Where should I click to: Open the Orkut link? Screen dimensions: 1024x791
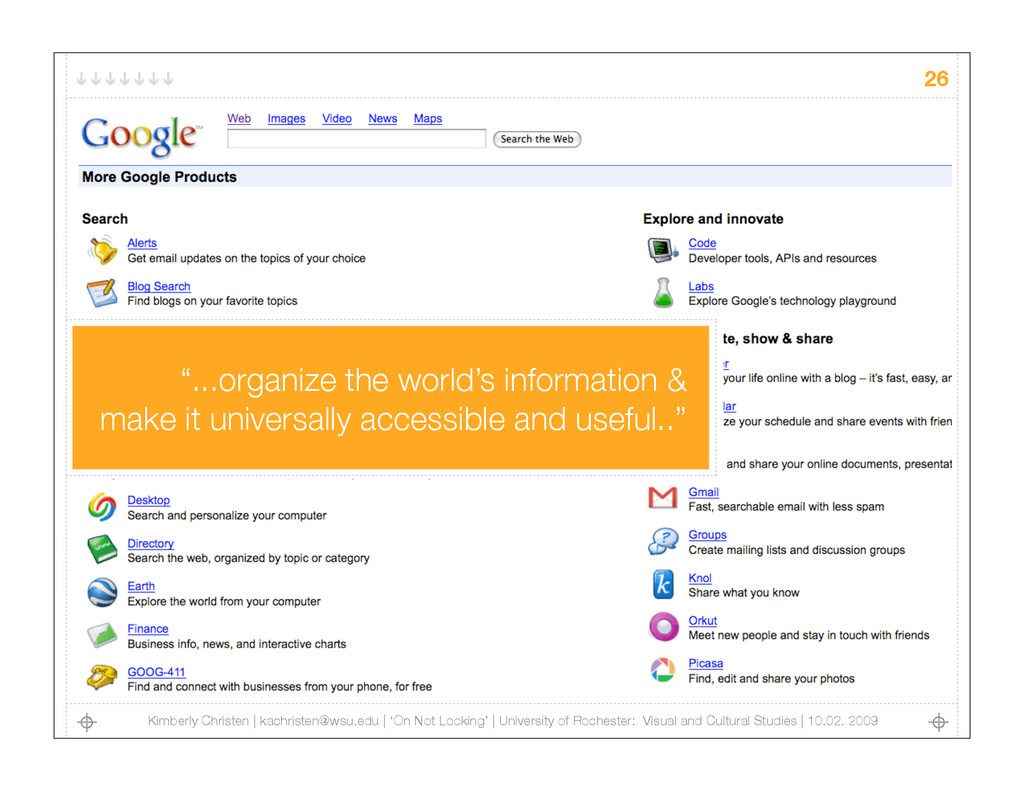[x=703, y=621]
